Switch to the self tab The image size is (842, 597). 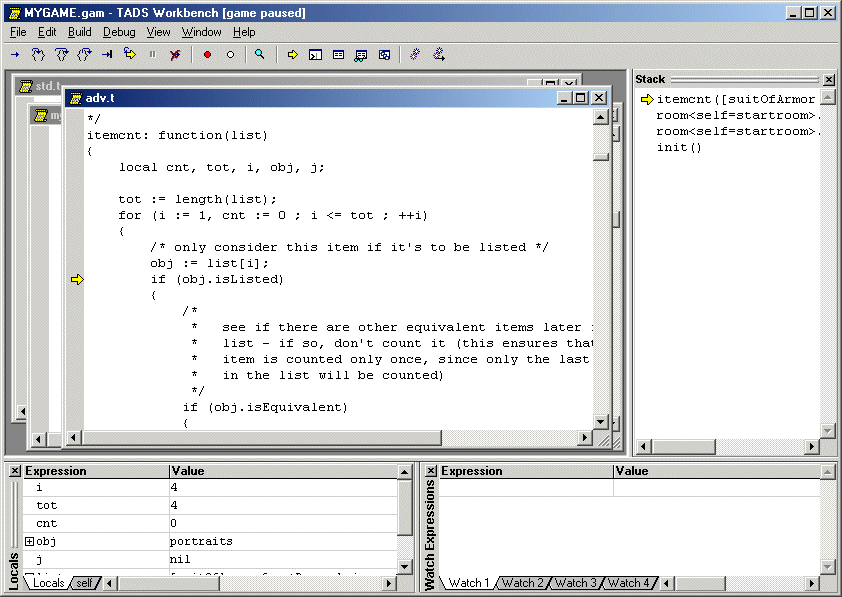[84, 583]
